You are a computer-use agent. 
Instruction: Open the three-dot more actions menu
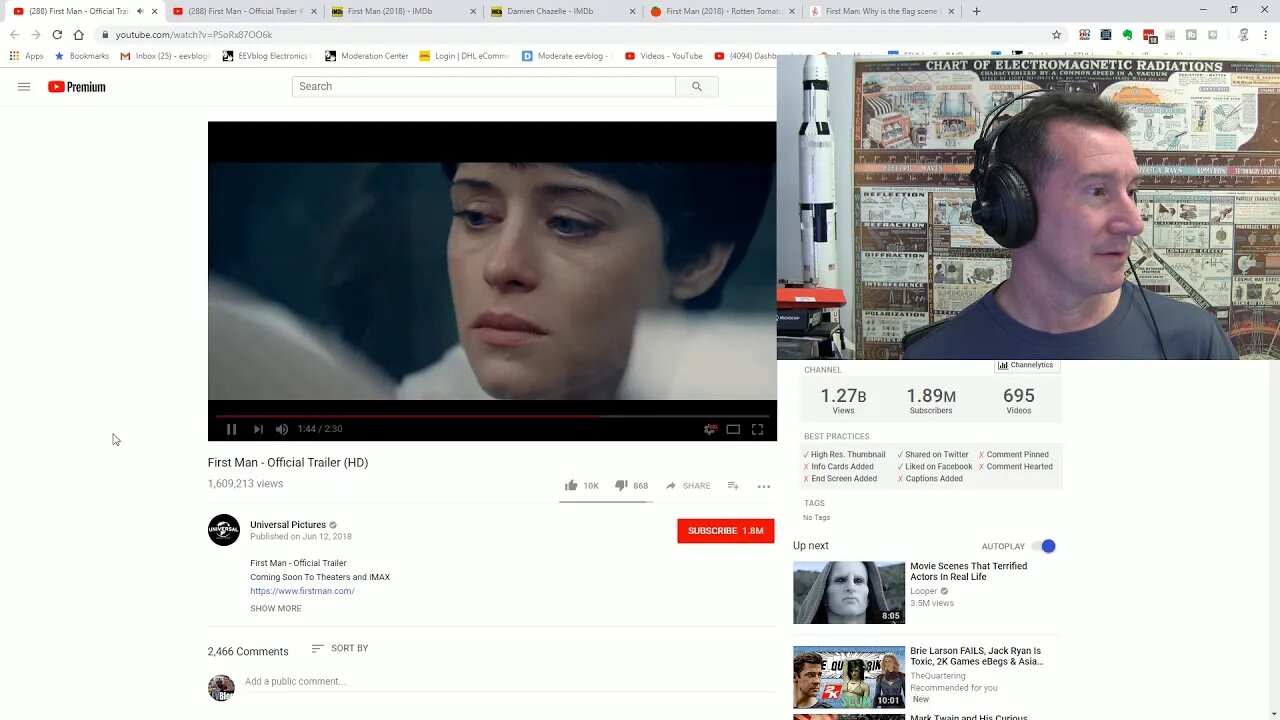pos(764,486)
